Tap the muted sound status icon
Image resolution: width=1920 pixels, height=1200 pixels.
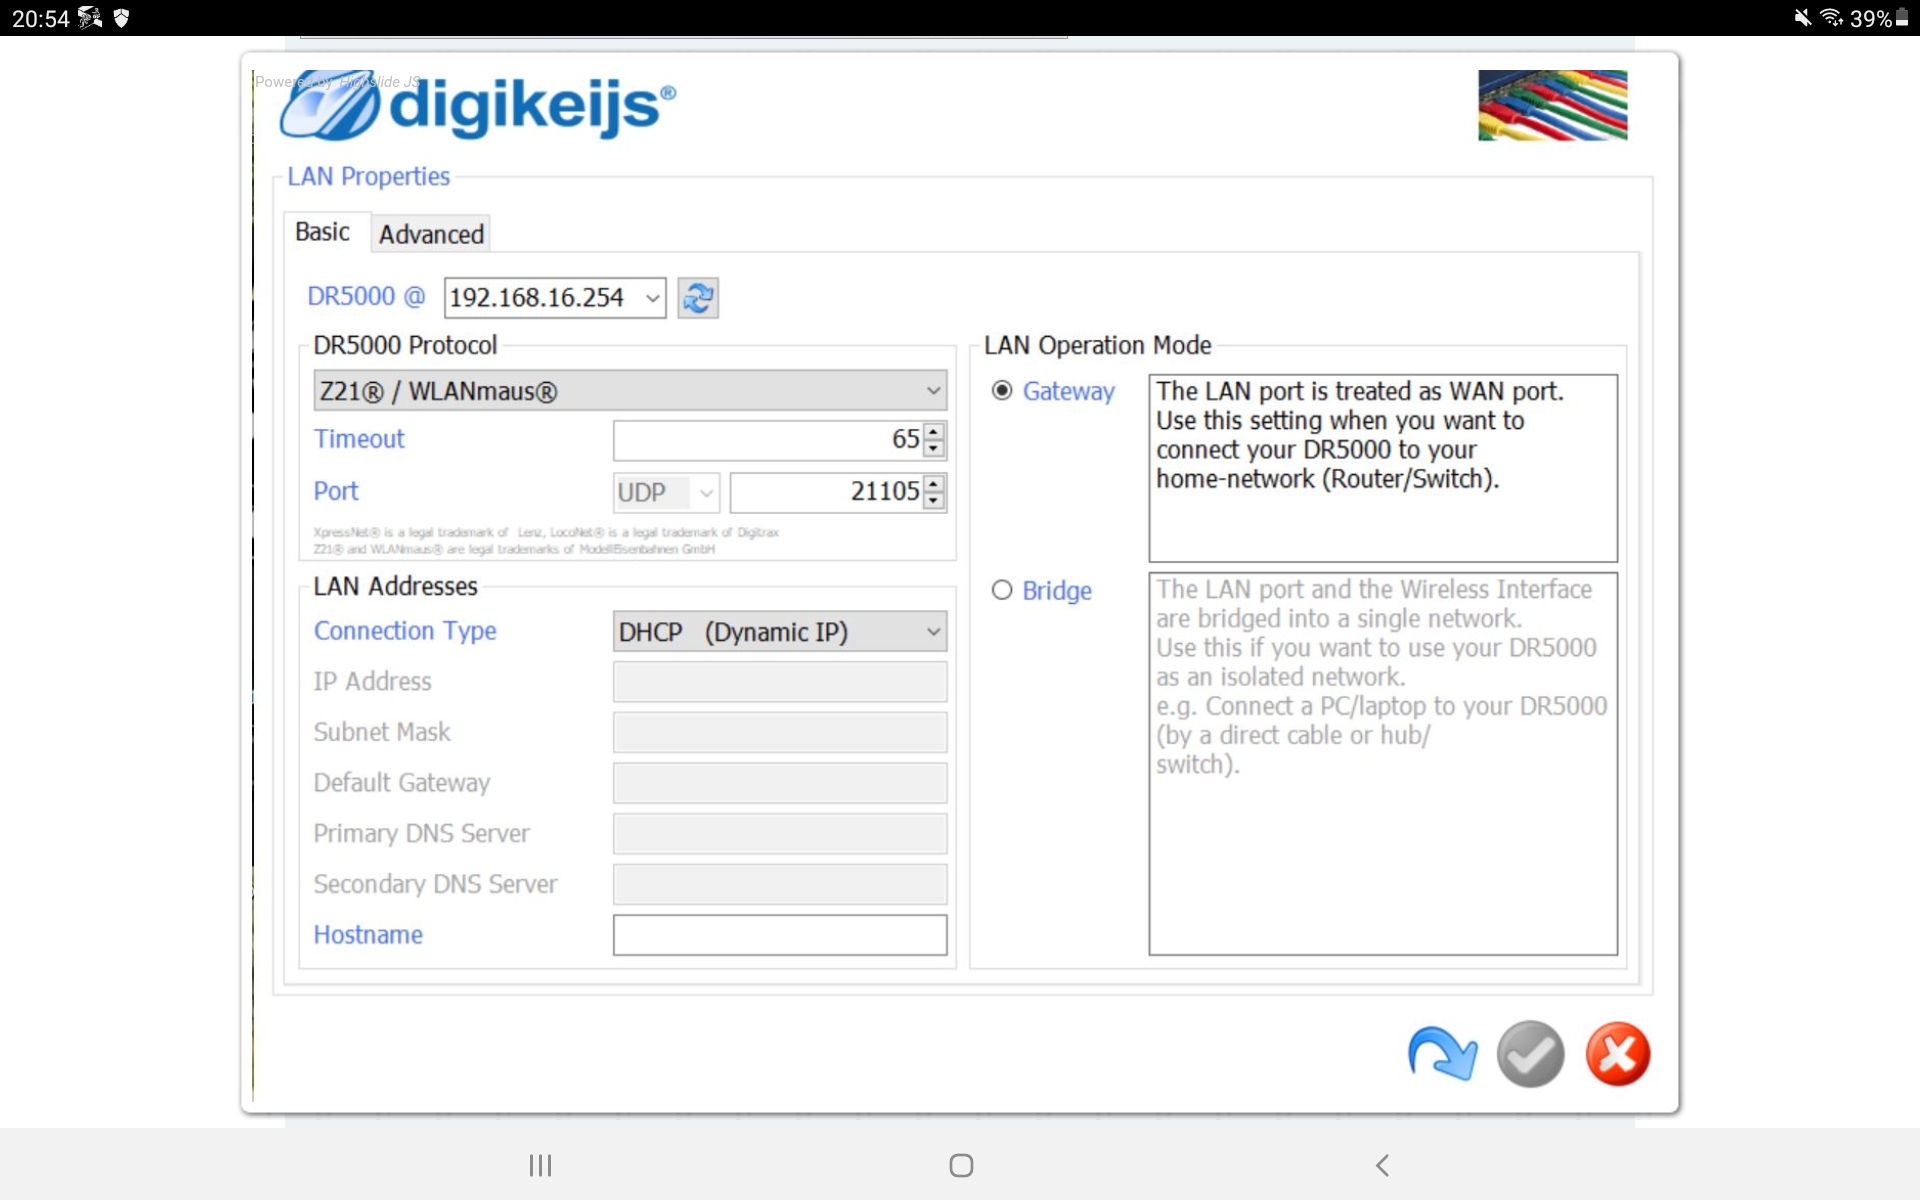click(x=1802, y=18)
